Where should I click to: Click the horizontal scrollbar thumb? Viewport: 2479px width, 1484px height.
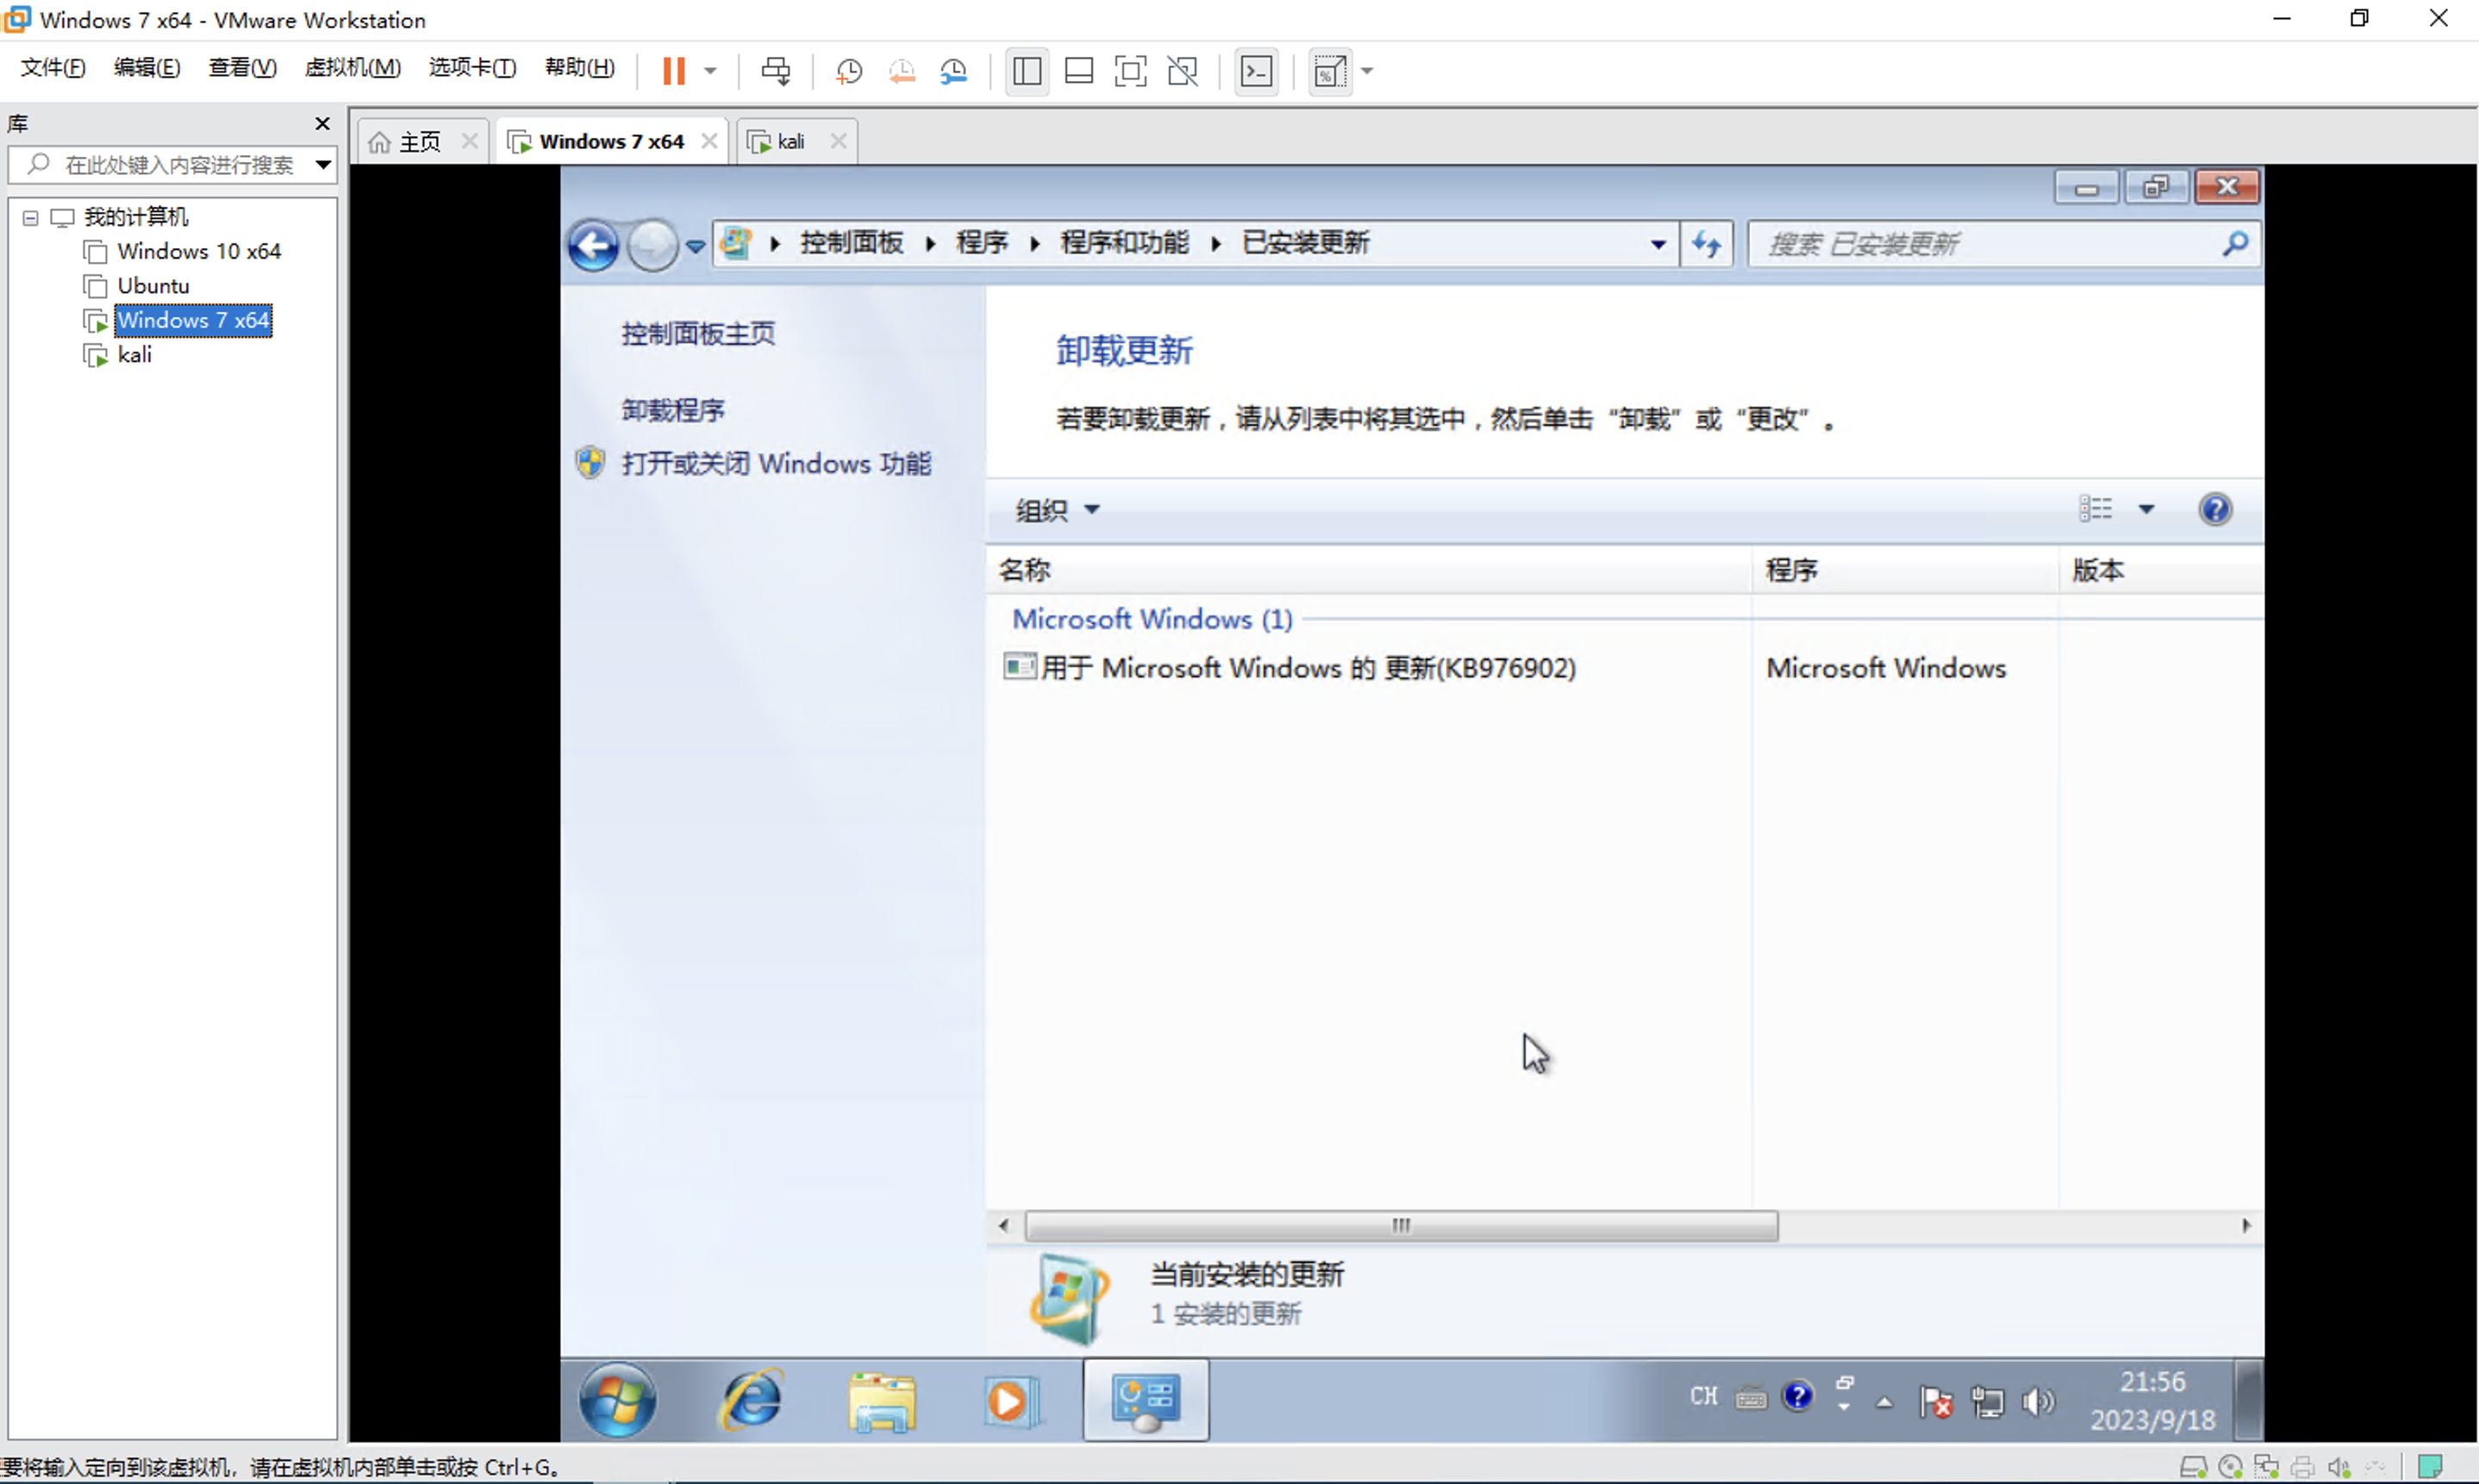(1401, 1225)
